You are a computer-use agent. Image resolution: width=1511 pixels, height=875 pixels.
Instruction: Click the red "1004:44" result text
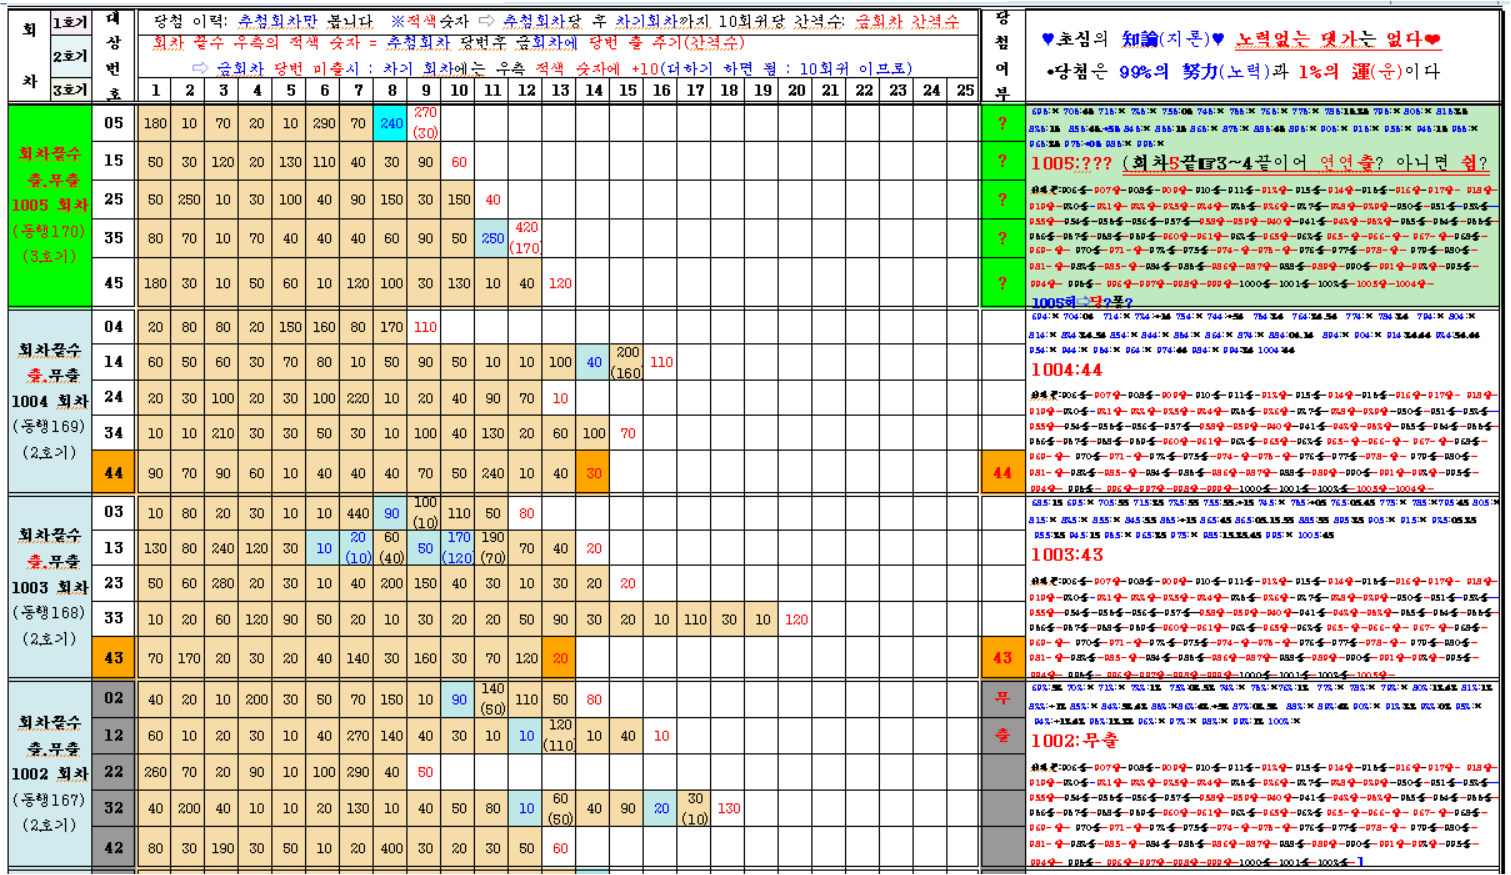coord(1066,370)
